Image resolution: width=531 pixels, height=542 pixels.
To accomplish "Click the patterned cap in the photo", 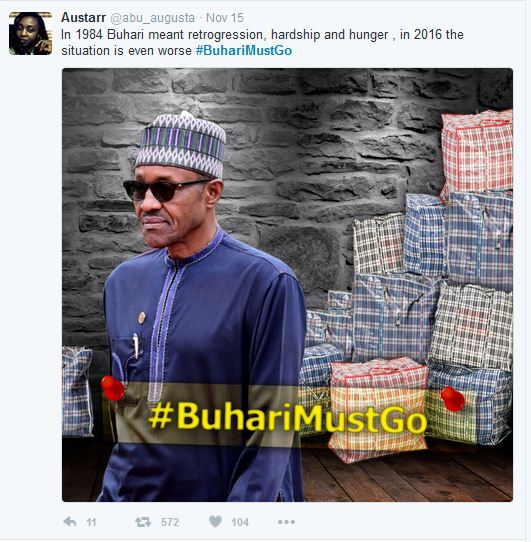I will point(181,144).
